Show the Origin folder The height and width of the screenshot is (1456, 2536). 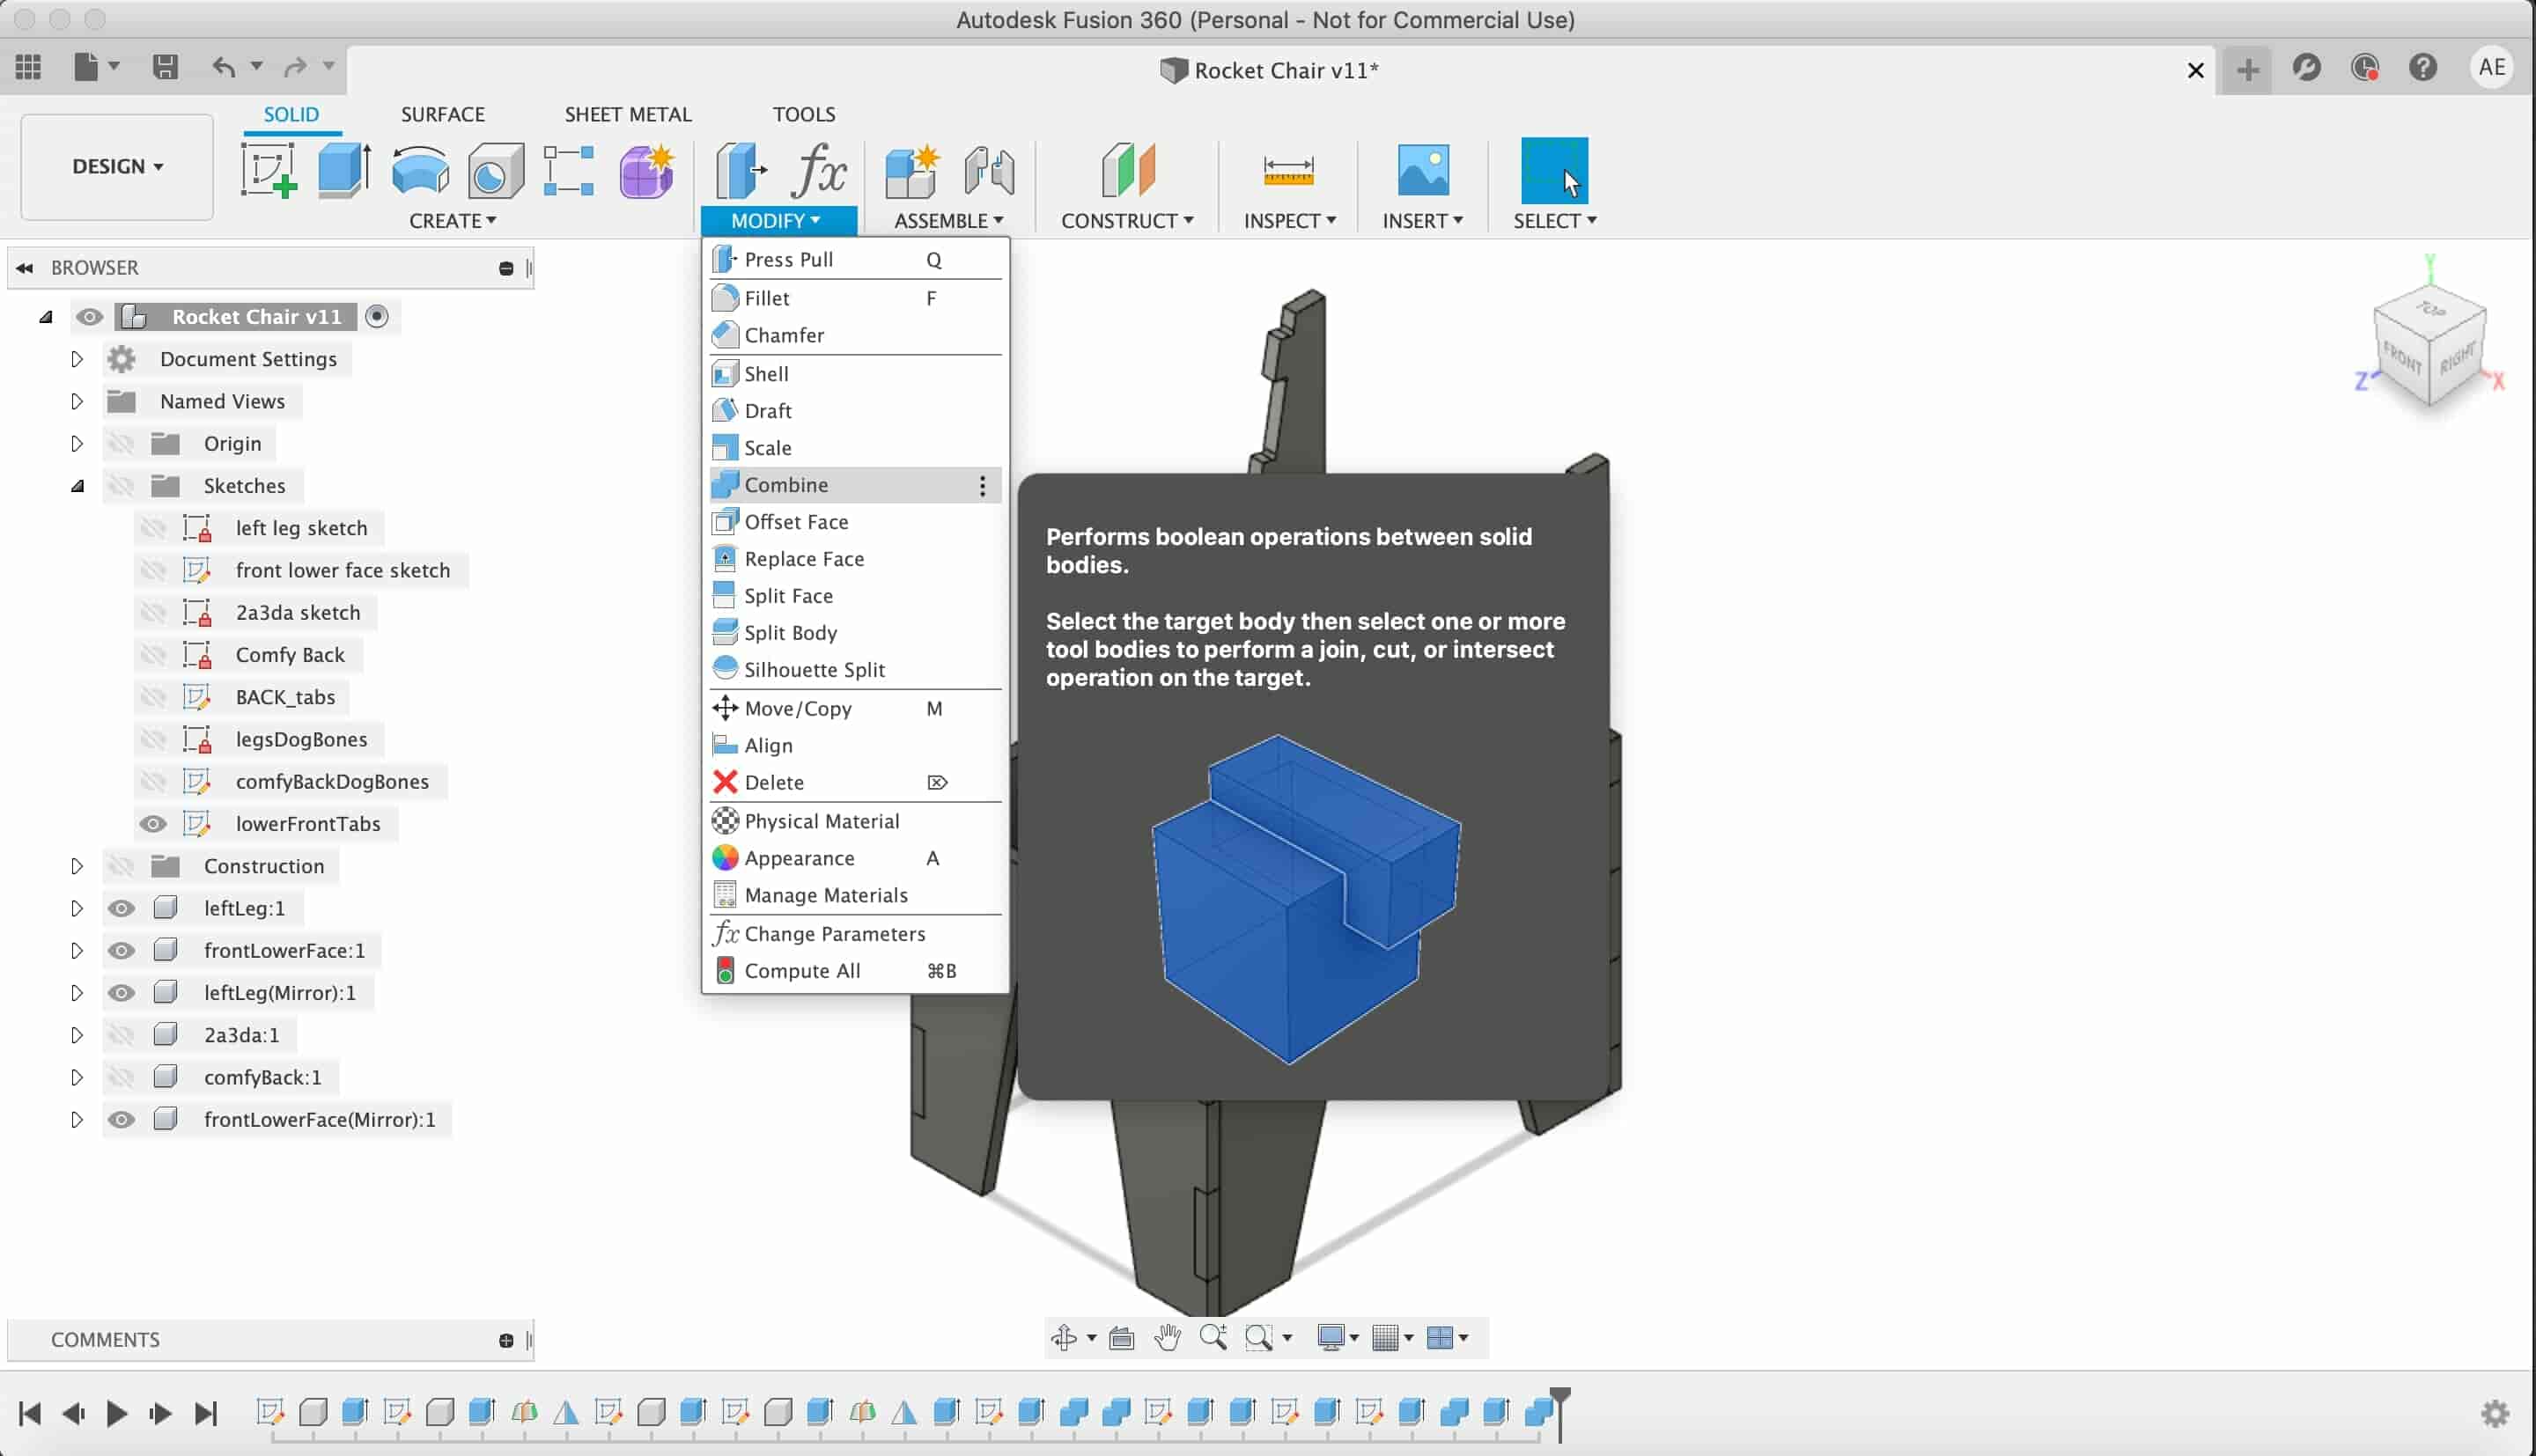pos(121,443)
